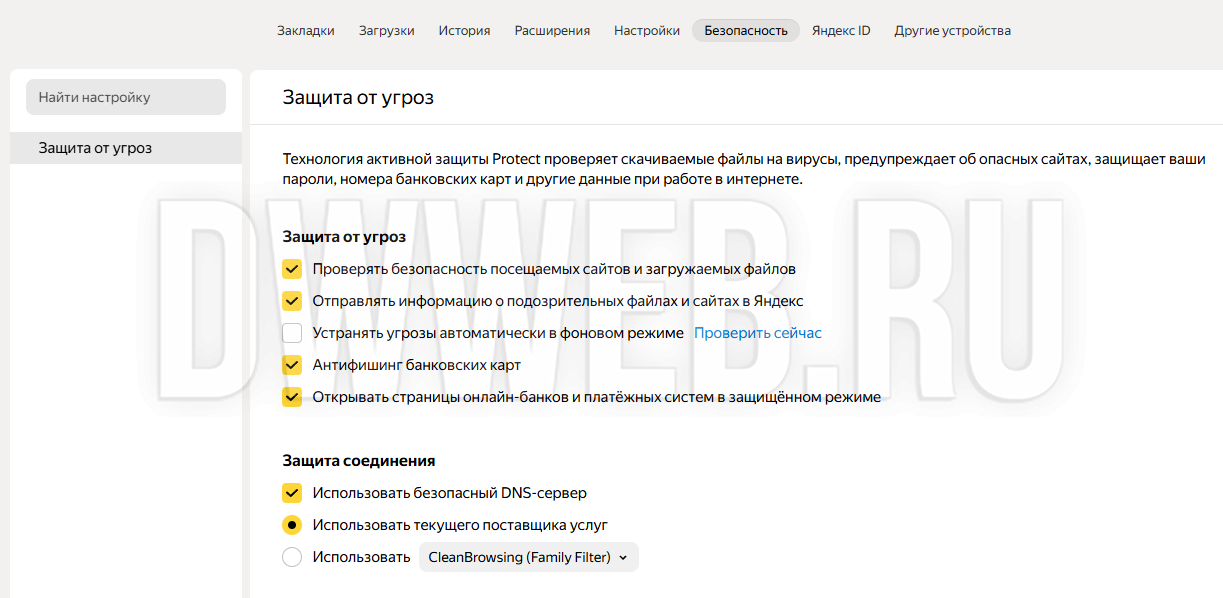Select the Использовать custom provider radio button
This screenshot has width=1223, height=598.
tap(292, 557)
